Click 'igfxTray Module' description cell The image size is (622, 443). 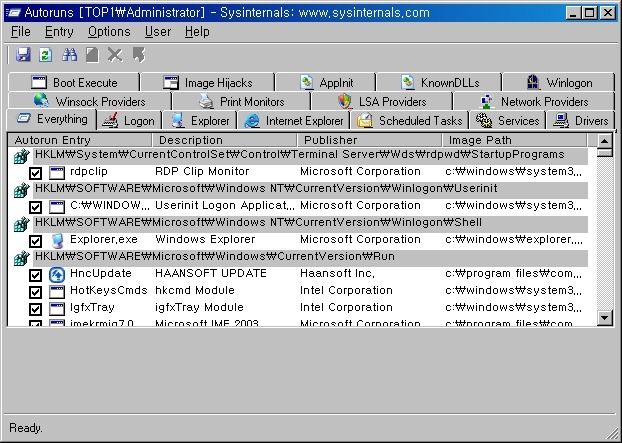click(199, 308)
